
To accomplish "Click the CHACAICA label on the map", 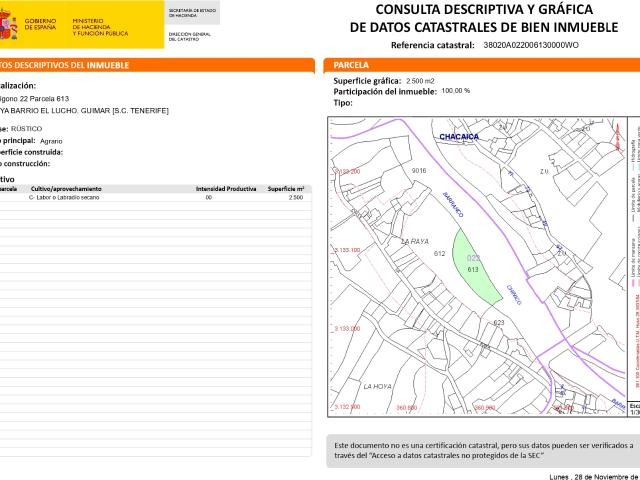I will coord(460,135).
